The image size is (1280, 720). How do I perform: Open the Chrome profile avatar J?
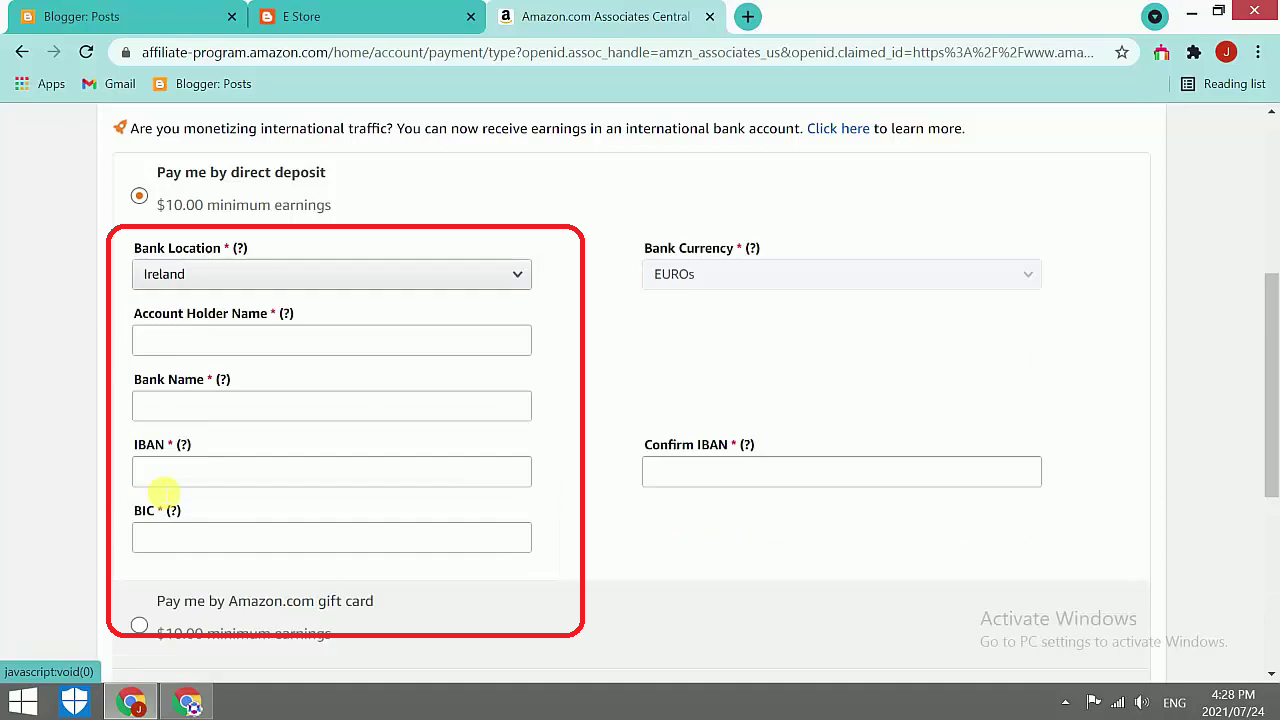1226,52
